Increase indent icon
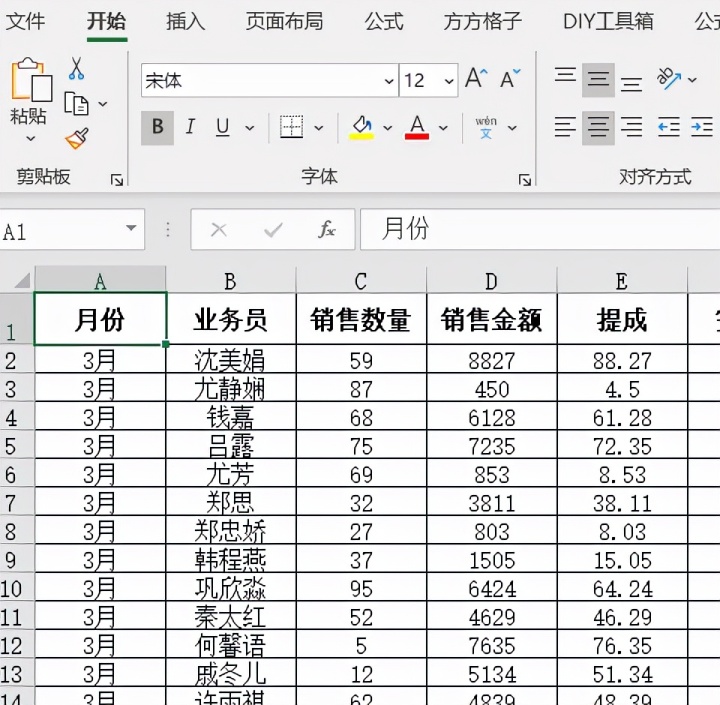The image size is (720, 705). coord(702,127)
